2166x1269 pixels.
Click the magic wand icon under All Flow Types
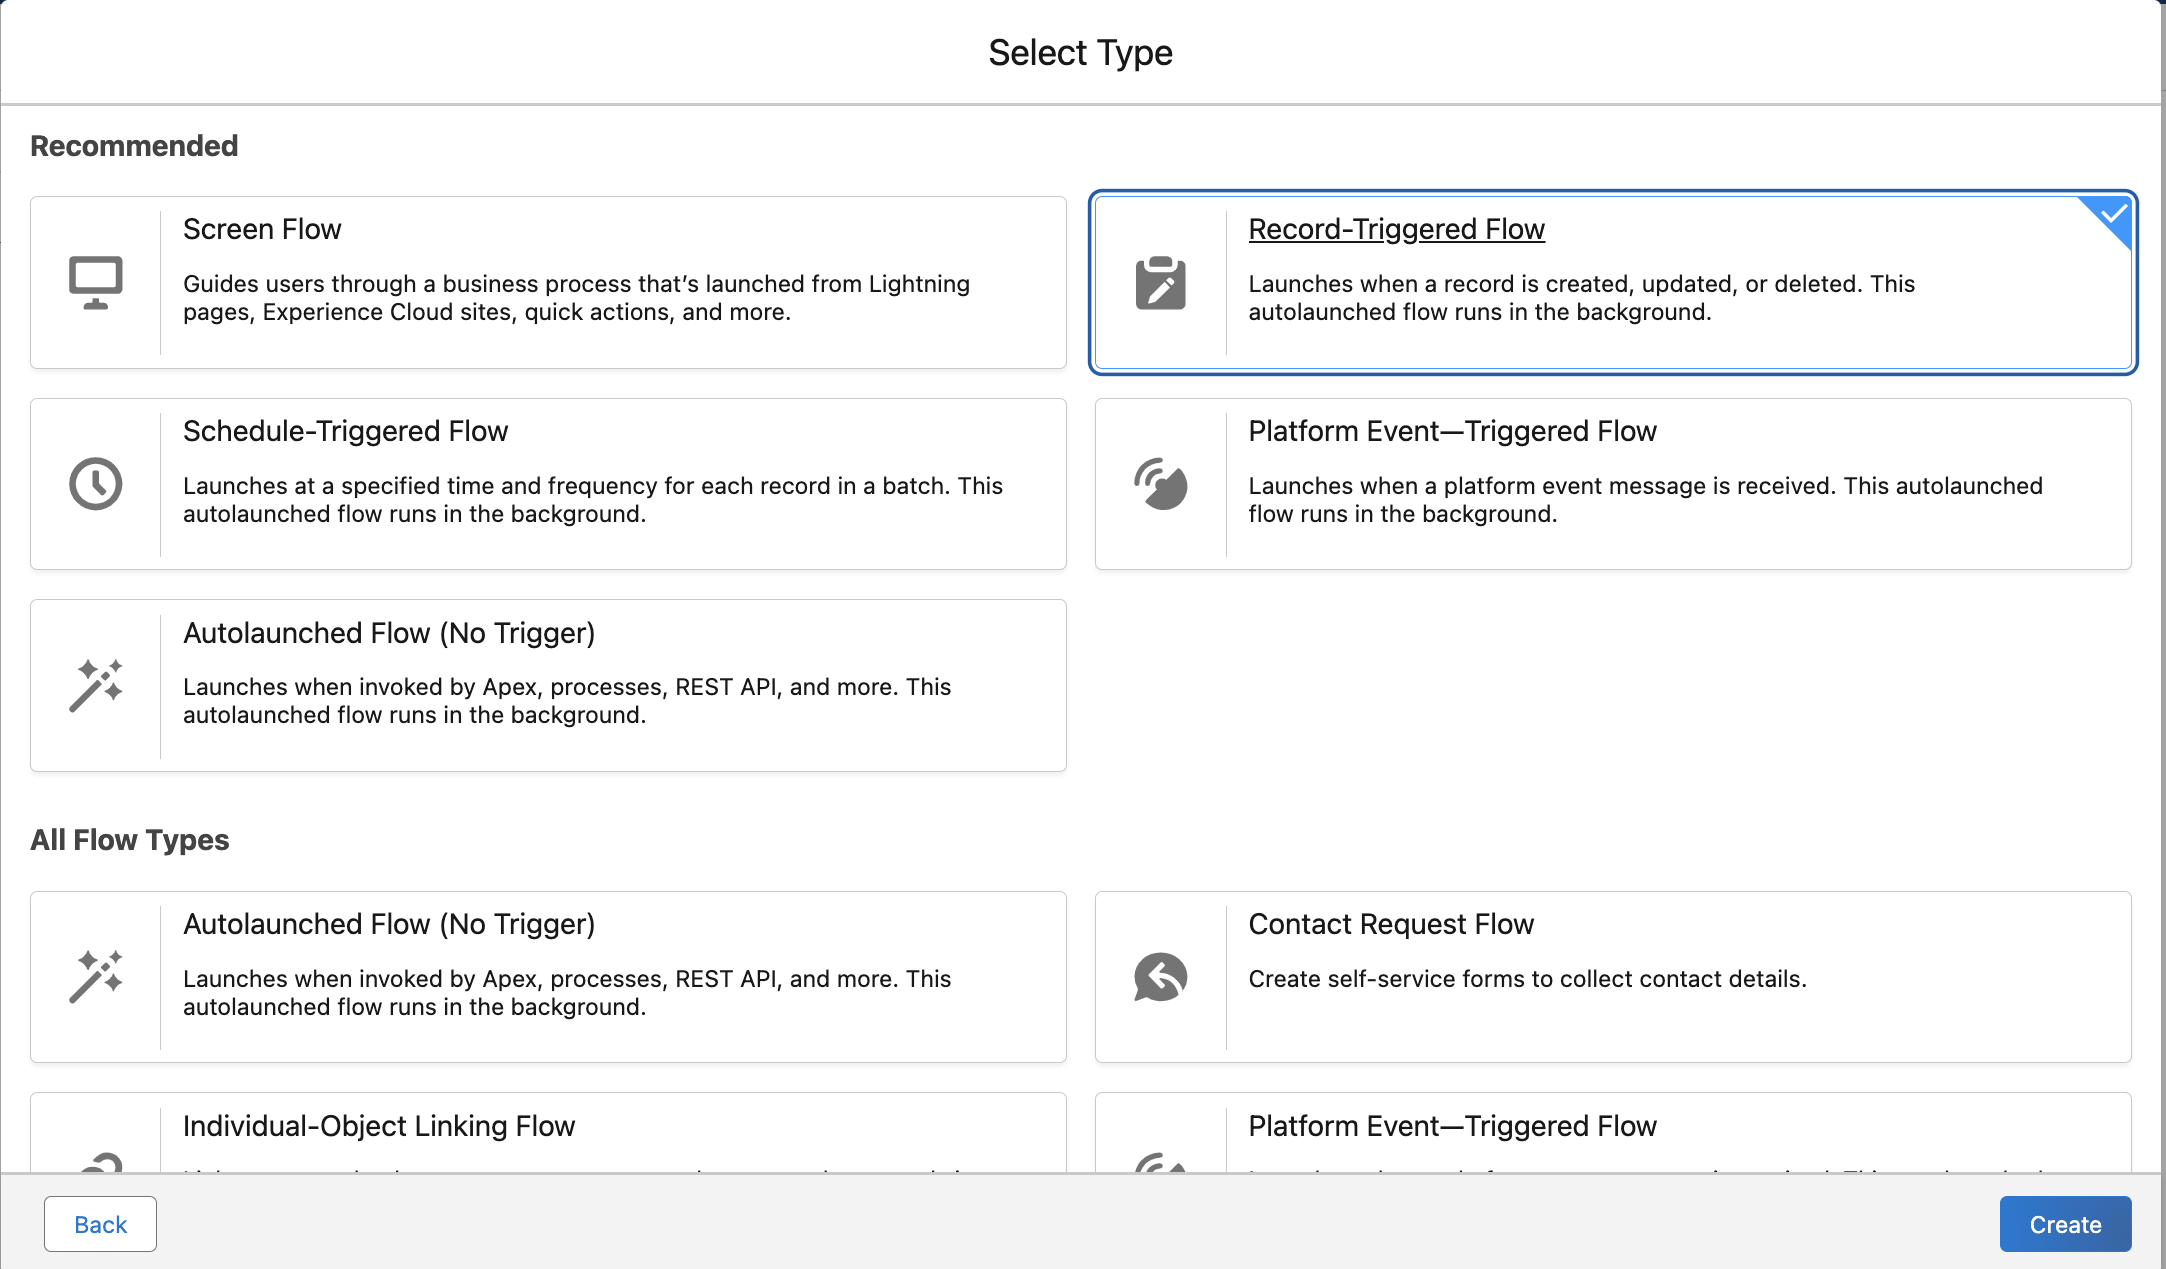coord(95,977)
